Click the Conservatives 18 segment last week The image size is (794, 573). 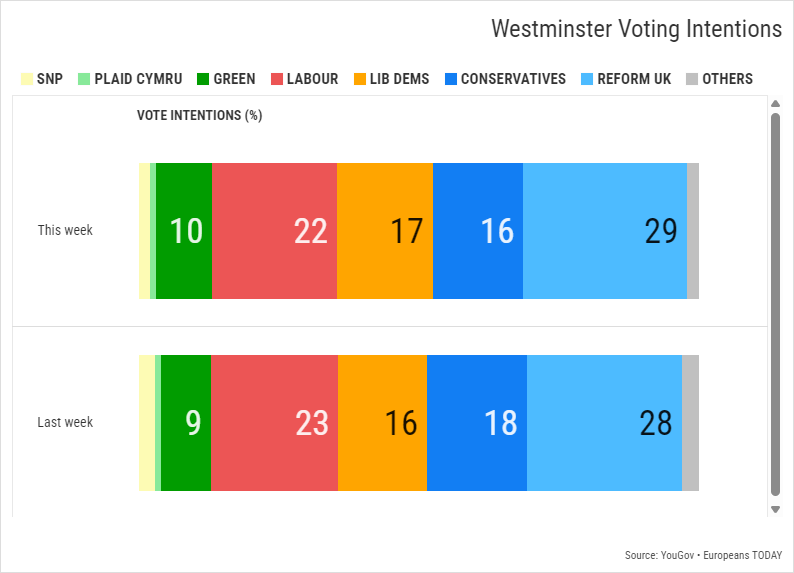(x=477, y=423)
